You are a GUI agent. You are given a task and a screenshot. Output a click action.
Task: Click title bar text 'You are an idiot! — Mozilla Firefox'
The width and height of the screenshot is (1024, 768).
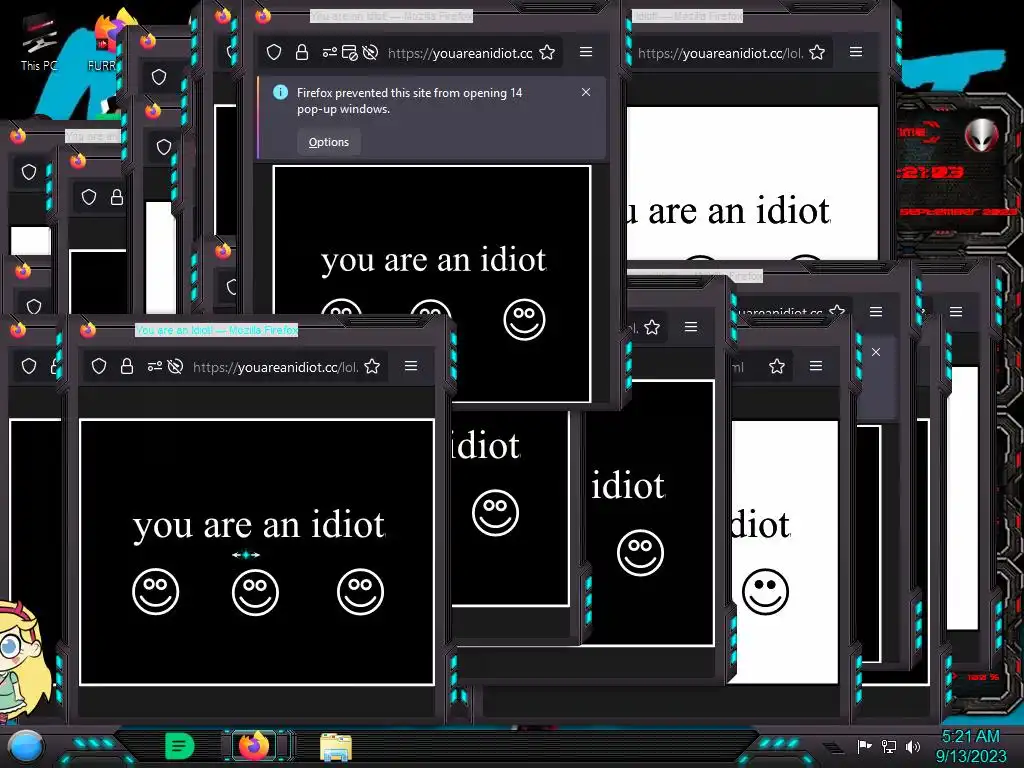click(x=216, y=330)
